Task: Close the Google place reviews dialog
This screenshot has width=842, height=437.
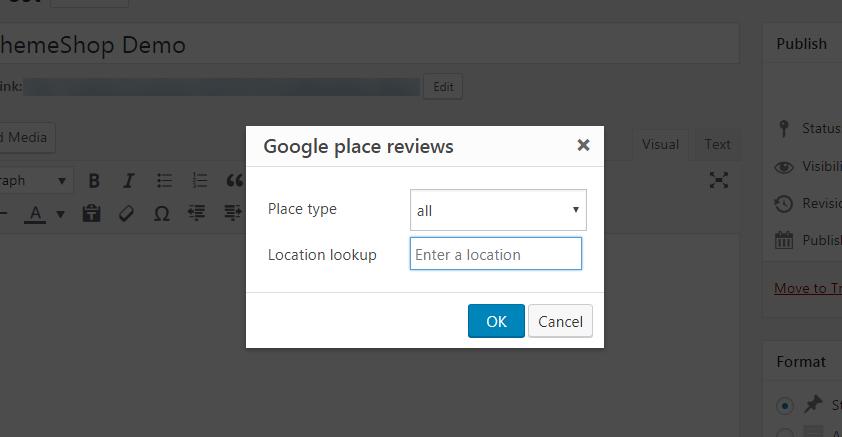Action: point(583,145)
